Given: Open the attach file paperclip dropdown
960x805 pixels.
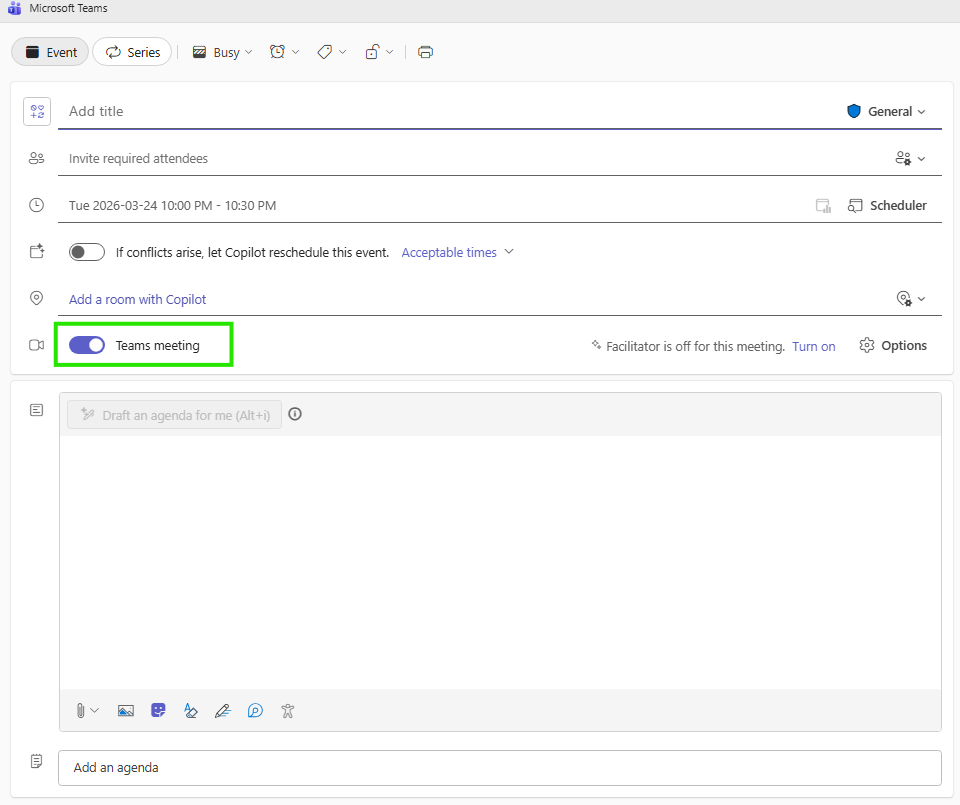Looking at the screenshot, I should coord(87,711).
